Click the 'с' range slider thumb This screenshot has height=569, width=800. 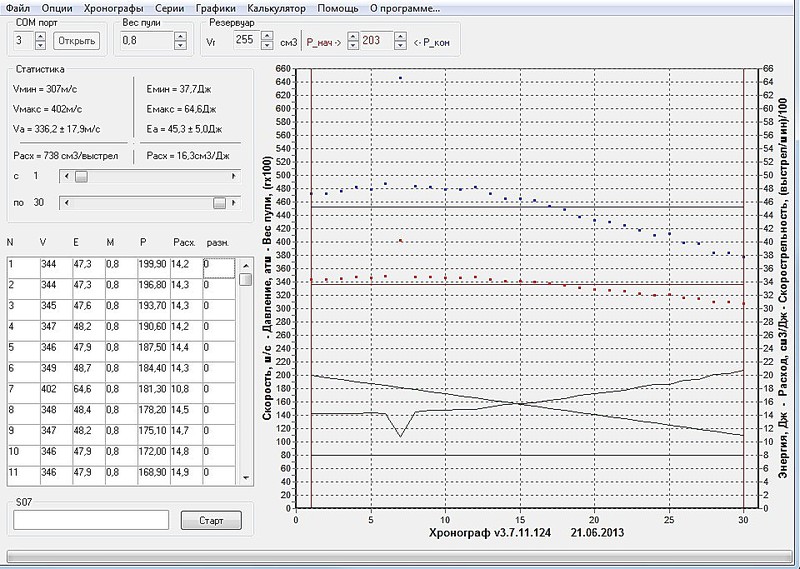click(x=81, y=176)
